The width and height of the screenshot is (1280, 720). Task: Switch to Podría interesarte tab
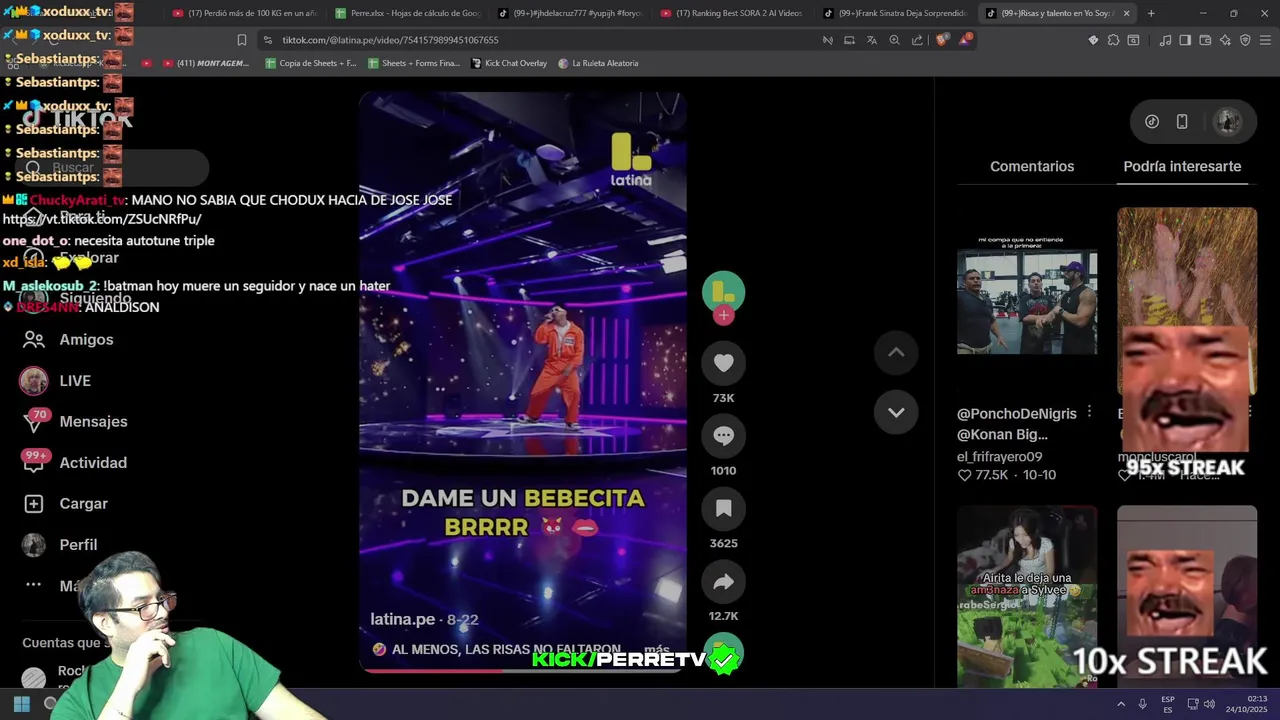click(x=1182, y=166)
